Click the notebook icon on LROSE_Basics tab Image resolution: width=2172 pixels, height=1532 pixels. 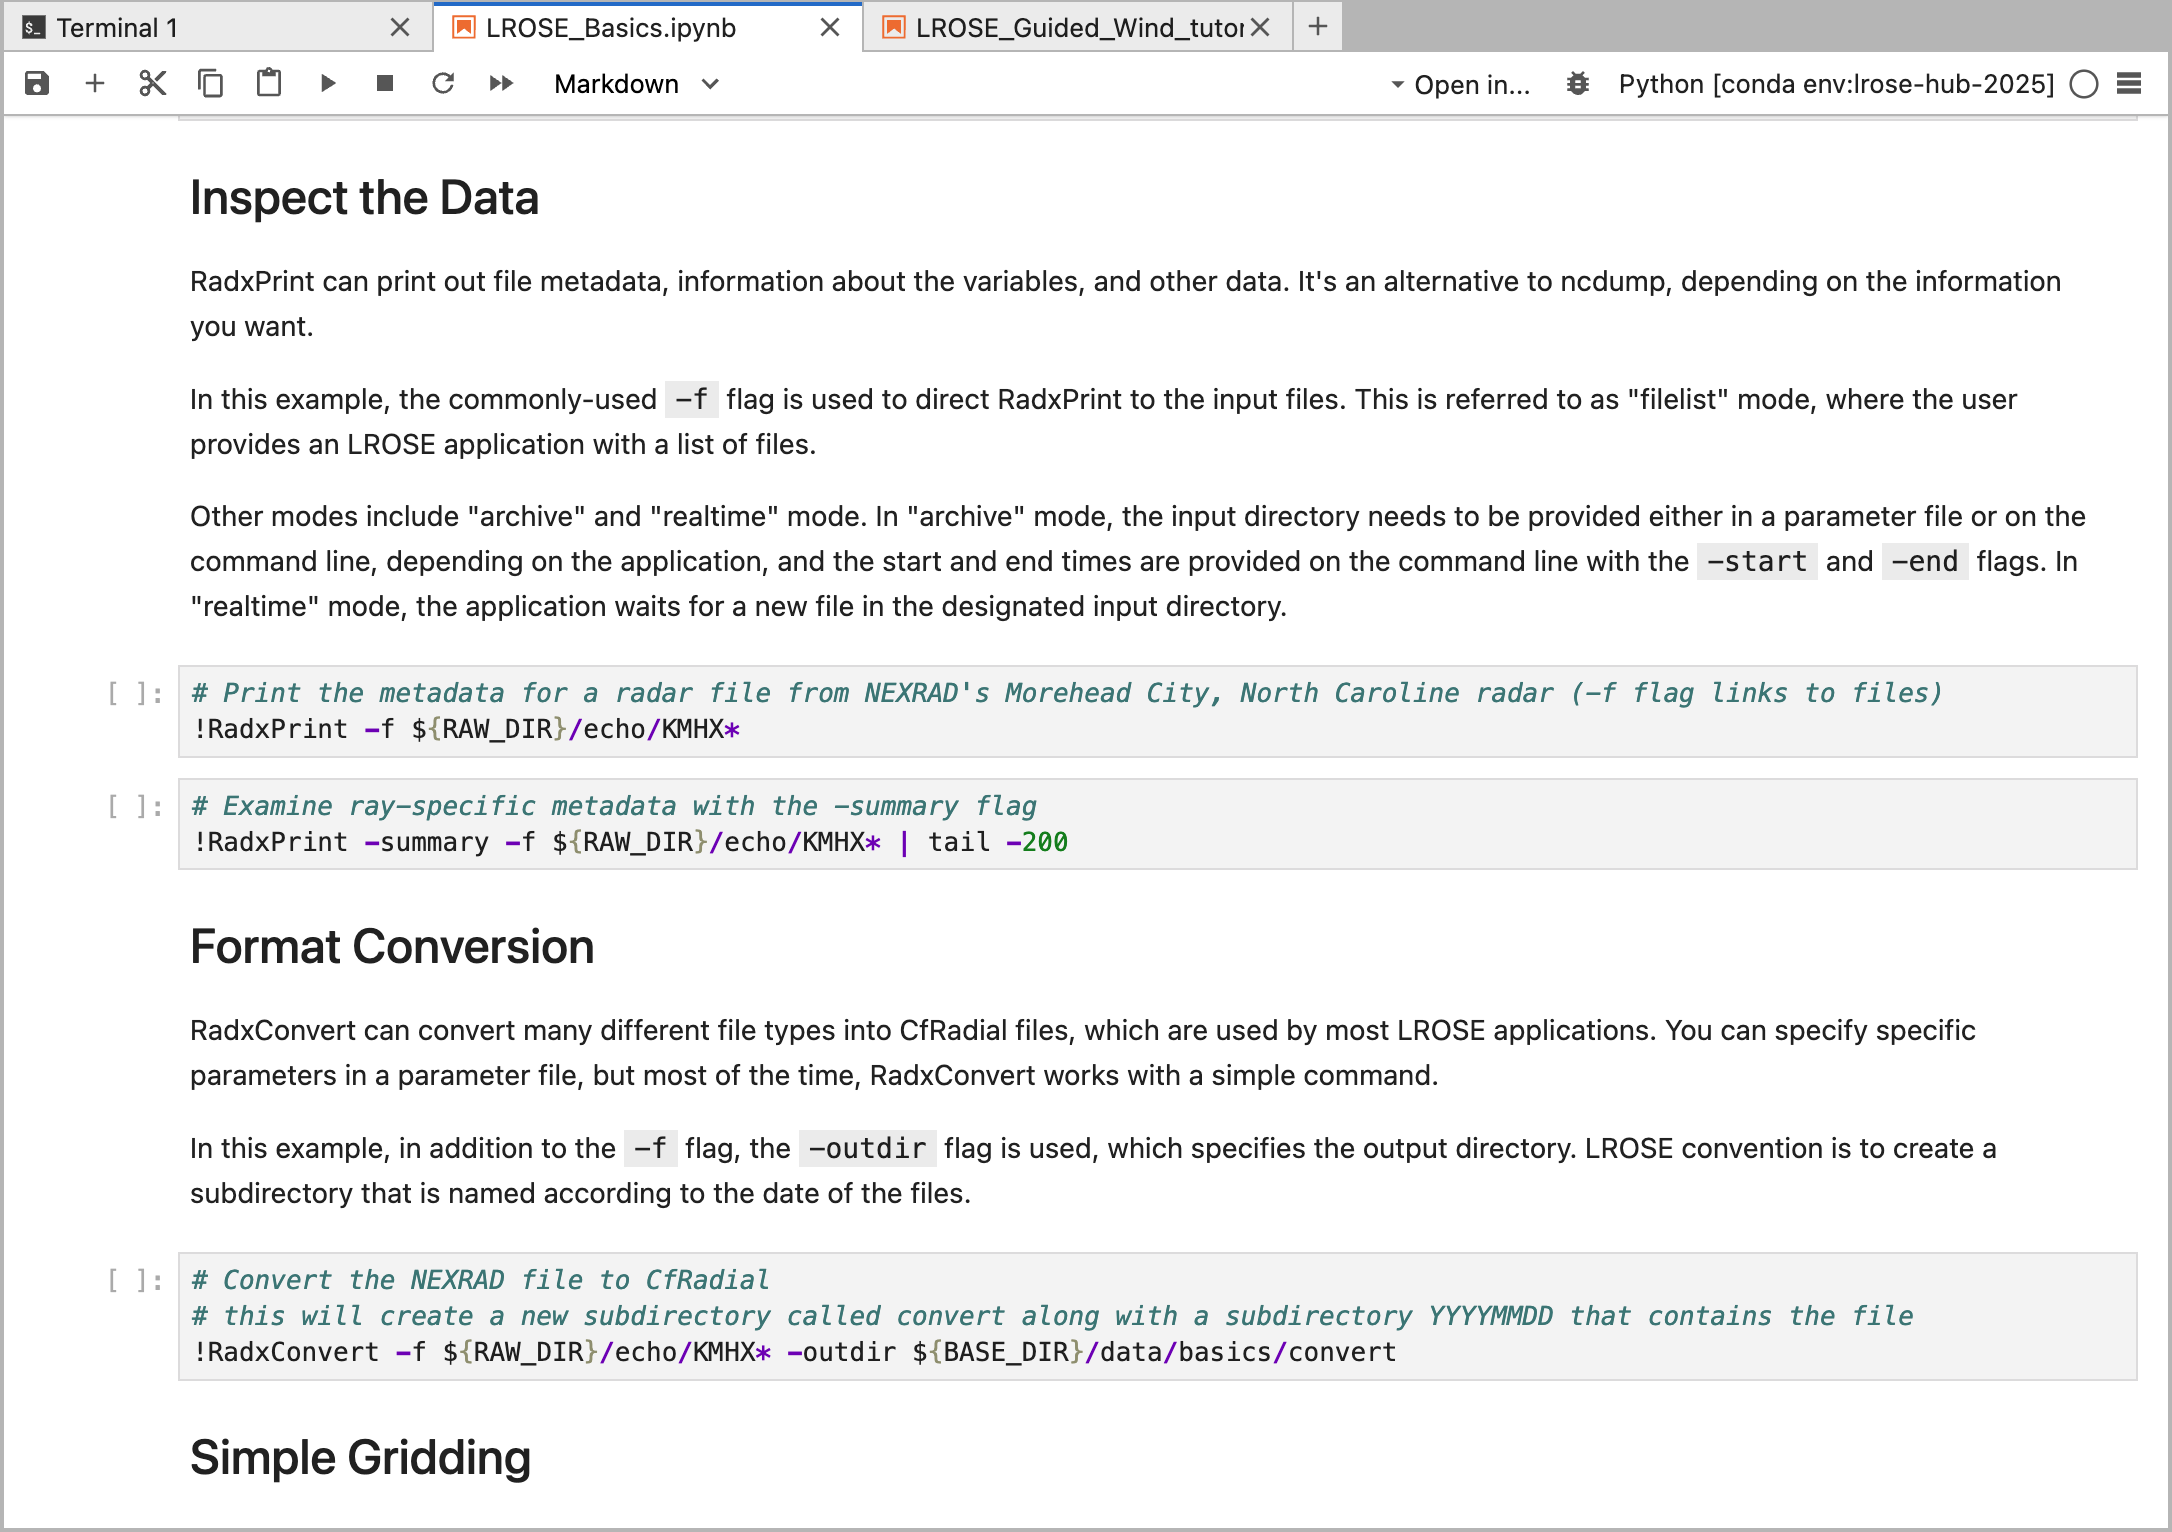click(463, 28)
